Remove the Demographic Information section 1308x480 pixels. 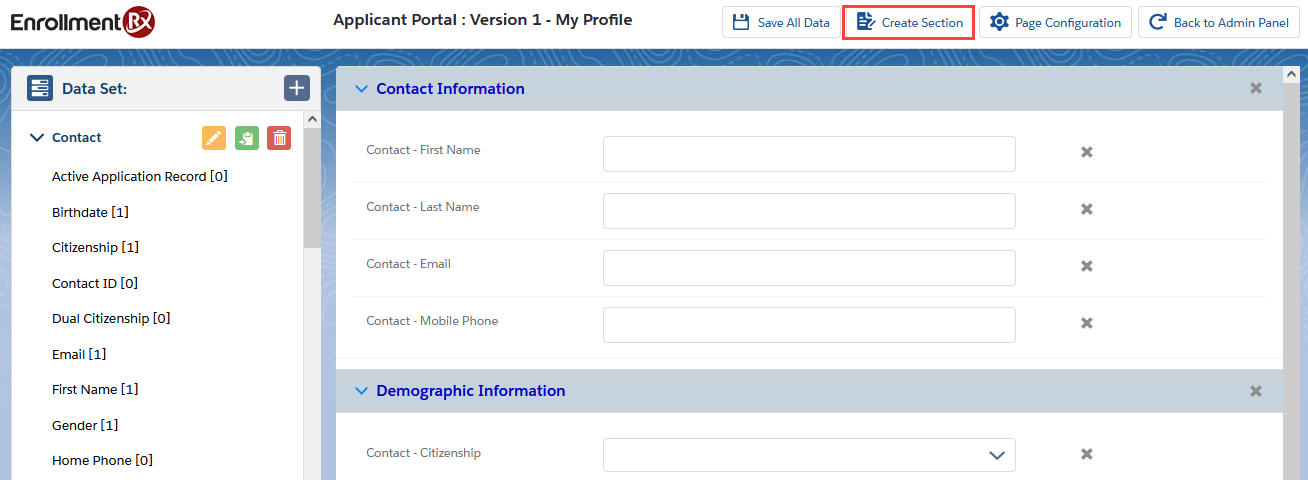pos(1256,391)
